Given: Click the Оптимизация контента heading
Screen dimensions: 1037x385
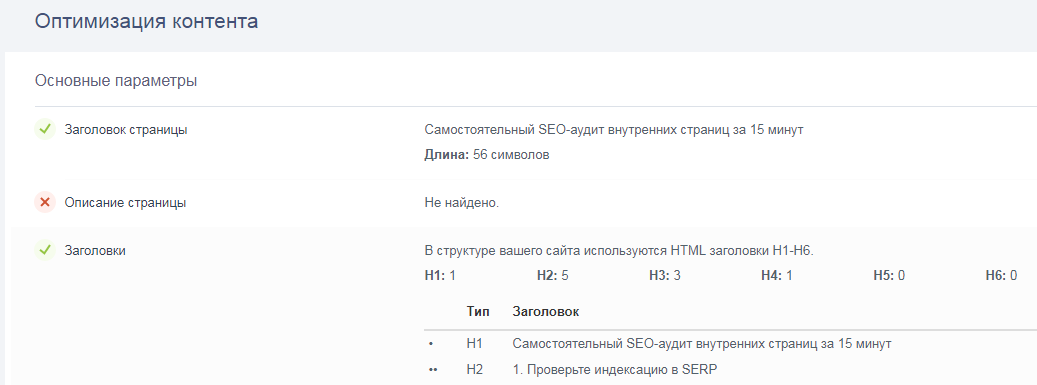Looking at the screenshot, I should (146, 21).
